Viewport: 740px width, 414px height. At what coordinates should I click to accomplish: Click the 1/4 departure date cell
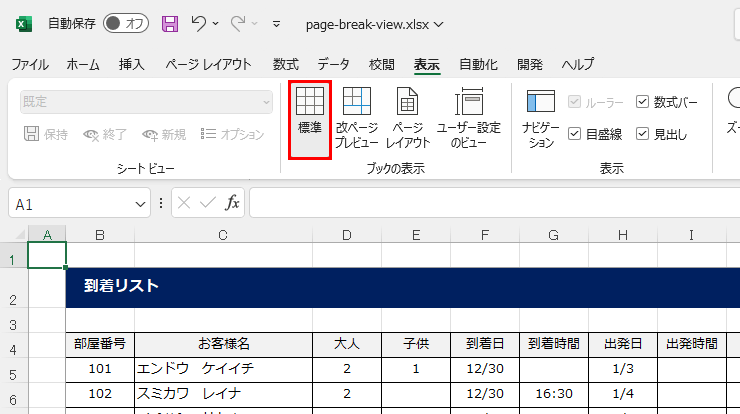(x=623, y=395)
